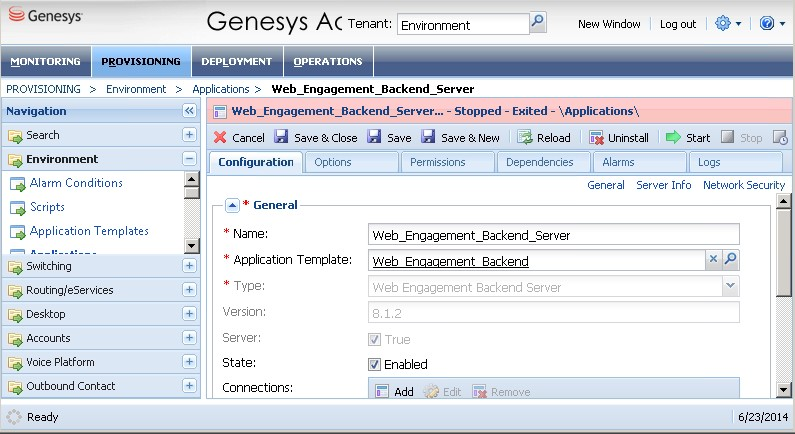Click the clock icon after Stop
The image size is (795, 434).
tap(780, 137)
